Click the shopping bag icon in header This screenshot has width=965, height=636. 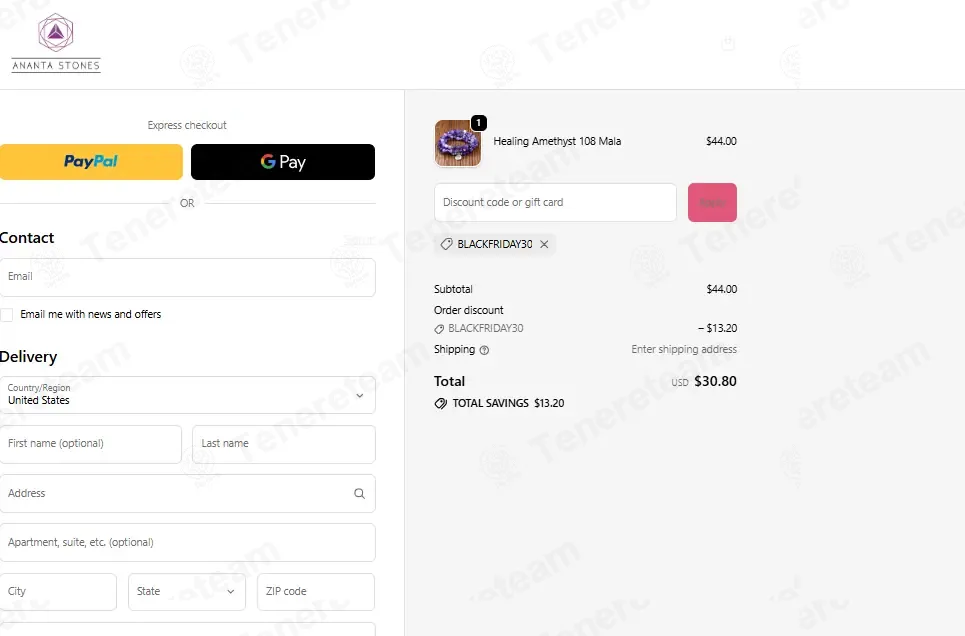[x=728, y=43]
